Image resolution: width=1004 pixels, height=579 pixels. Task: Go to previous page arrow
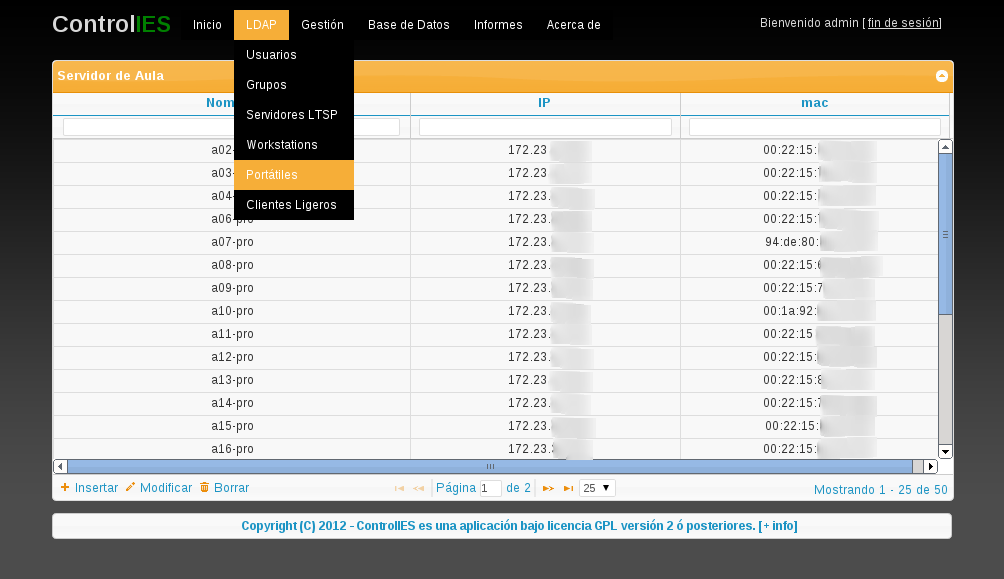coord(419,489)
